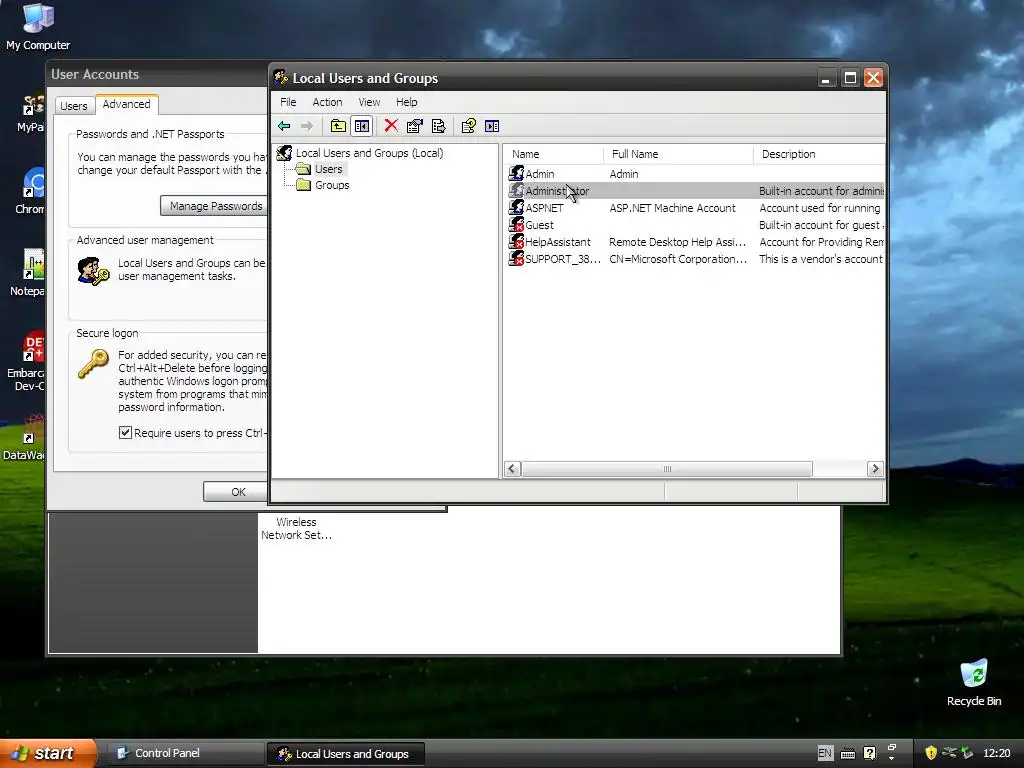Screen dimensions: 1024x768
Task: Select the Advanced tab in User Accounts
Action: [x=127, y=104]
